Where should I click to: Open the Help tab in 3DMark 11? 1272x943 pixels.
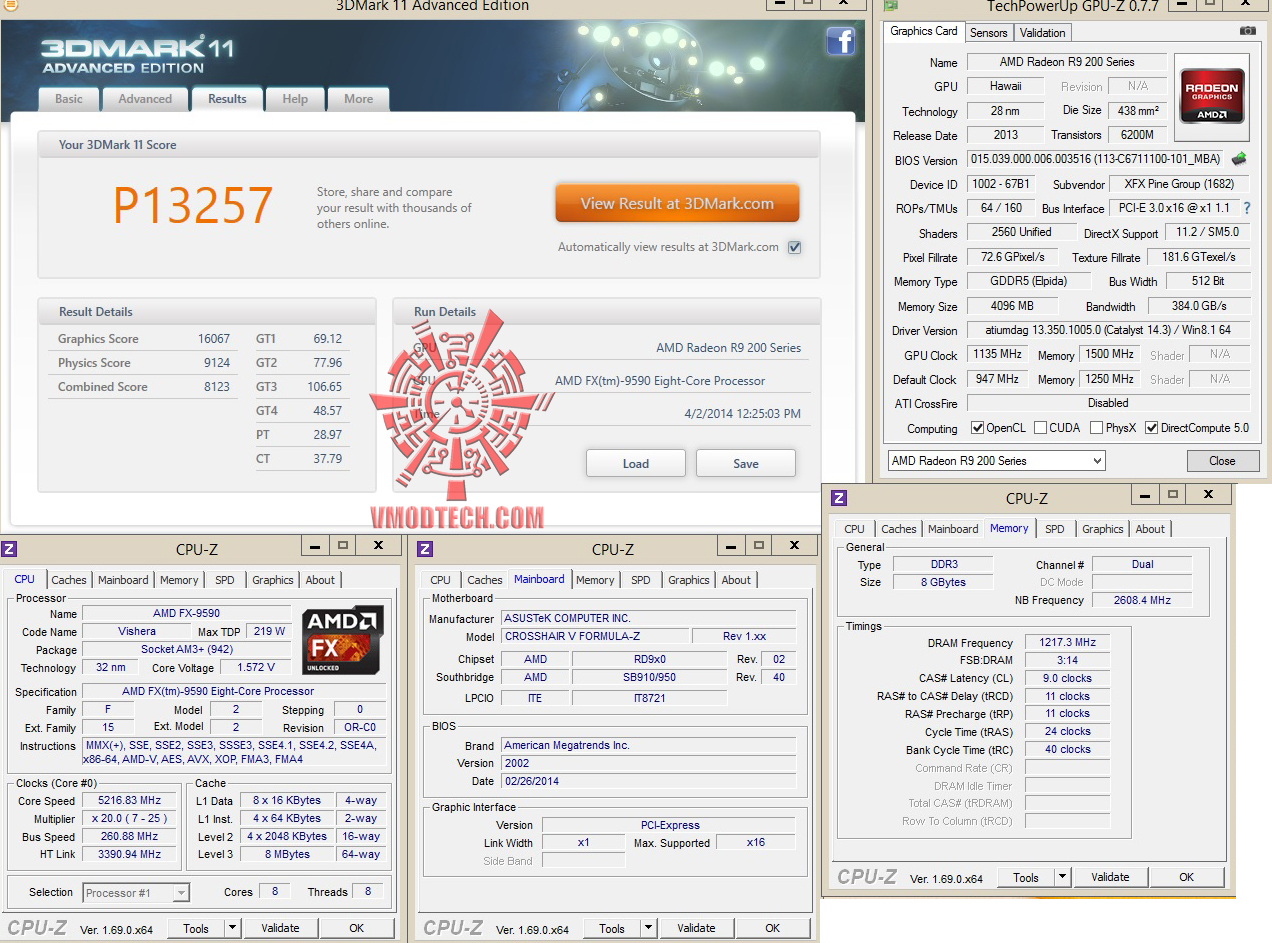tap(295, 99)
